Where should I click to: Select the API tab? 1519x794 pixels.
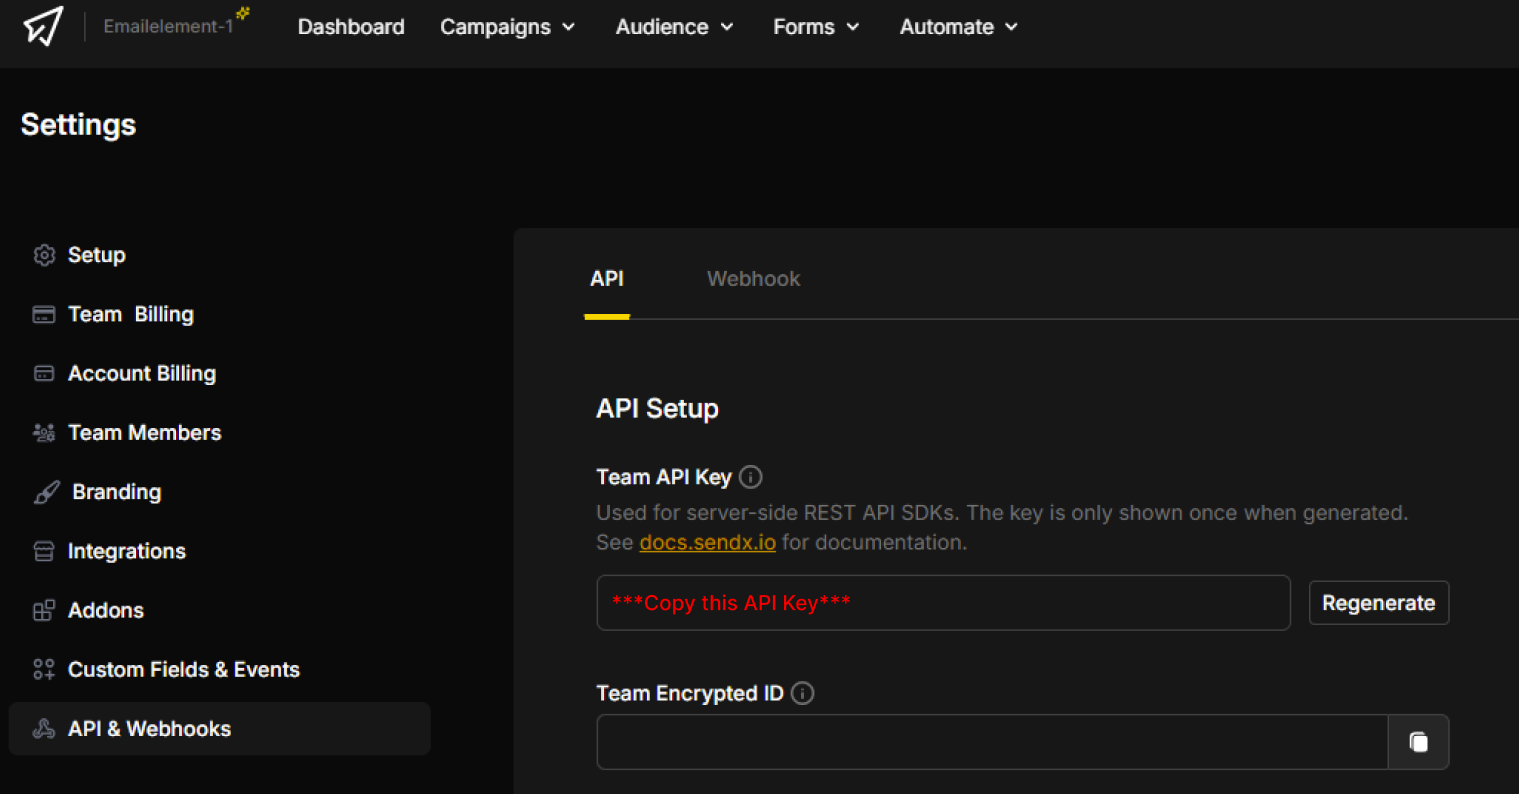point(607,279)
